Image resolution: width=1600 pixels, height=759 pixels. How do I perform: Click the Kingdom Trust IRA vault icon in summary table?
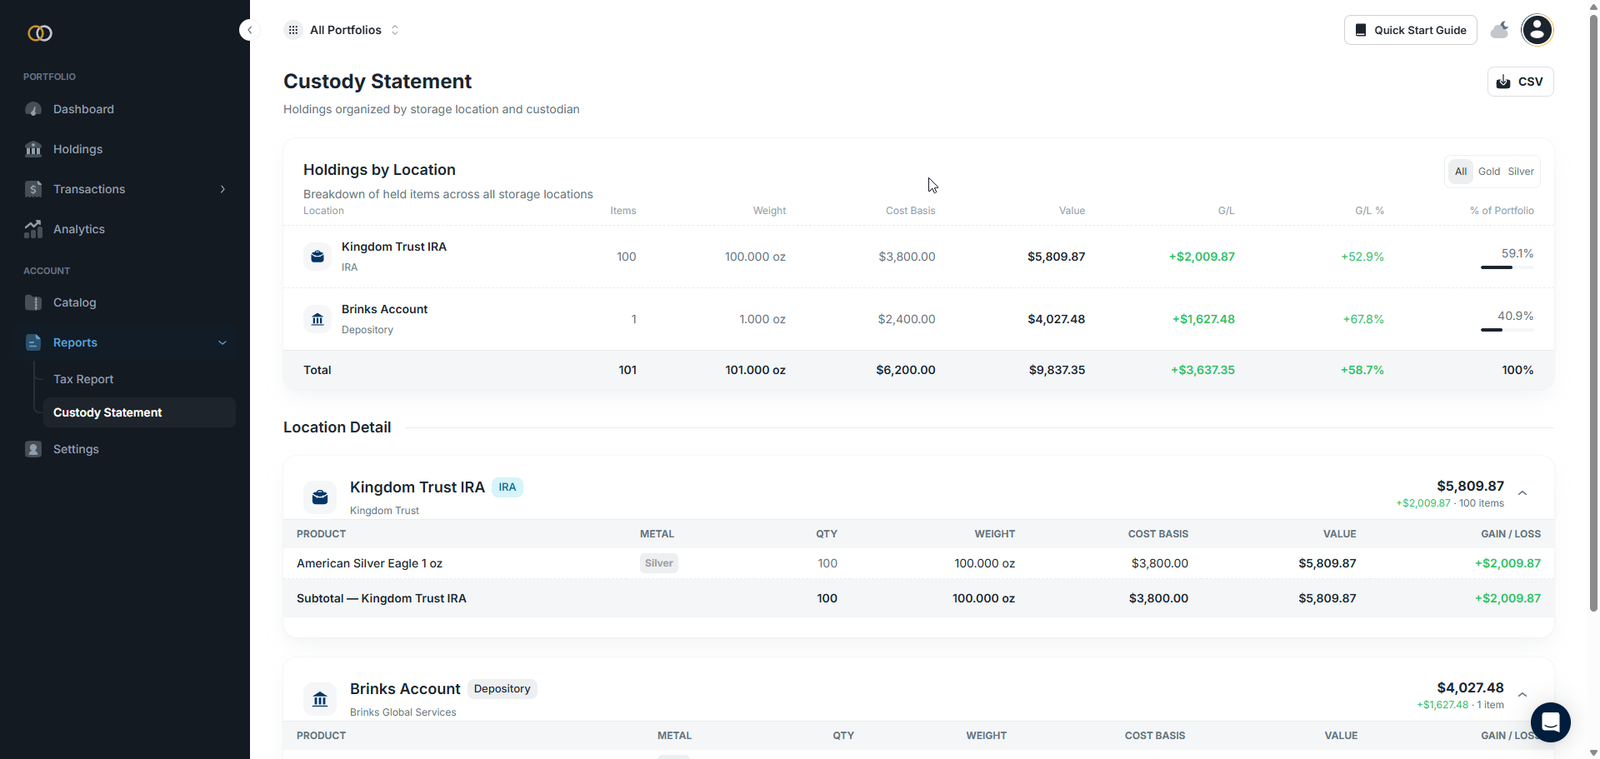coord(317,257)
